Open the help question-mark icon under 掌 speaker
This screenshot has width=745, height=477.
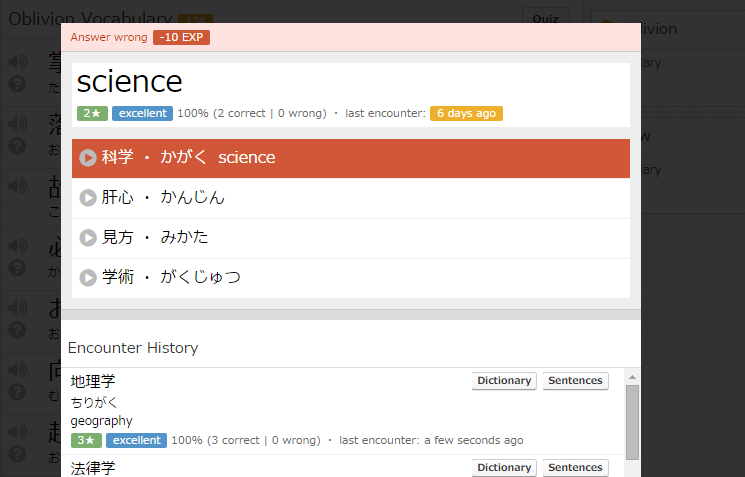tap(17, 85)
